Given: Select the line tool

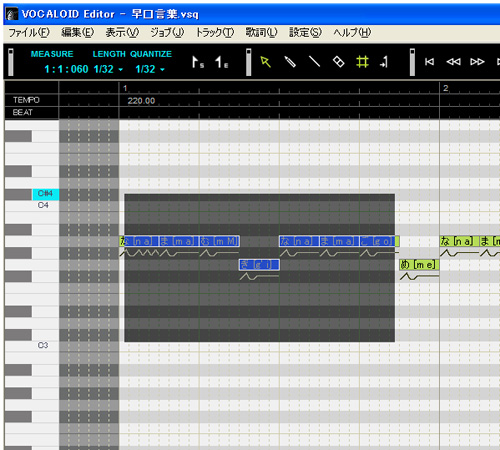Looking at the screenshot, I should click(x=314, y=62).
